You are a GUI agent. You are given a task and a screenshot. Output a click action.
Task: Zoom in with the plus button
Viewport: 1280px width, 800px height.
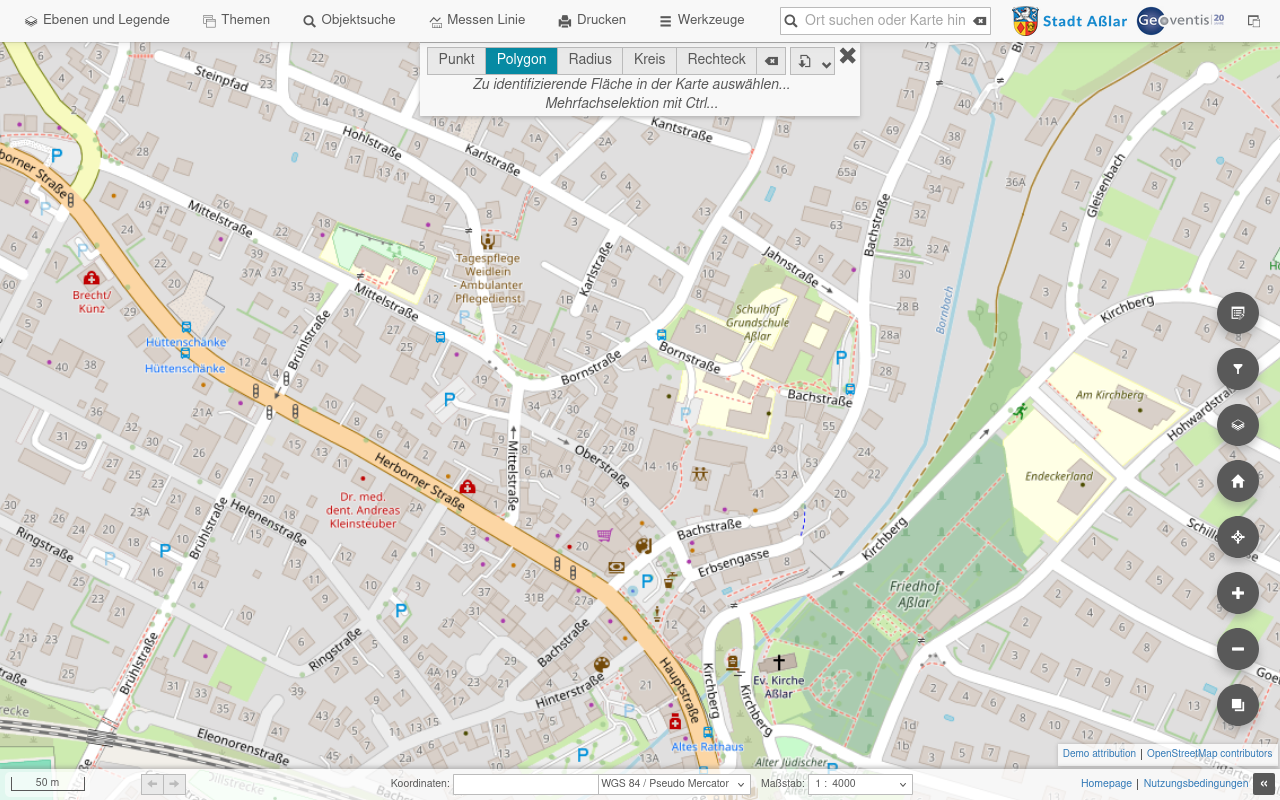tap(1238, 593)
